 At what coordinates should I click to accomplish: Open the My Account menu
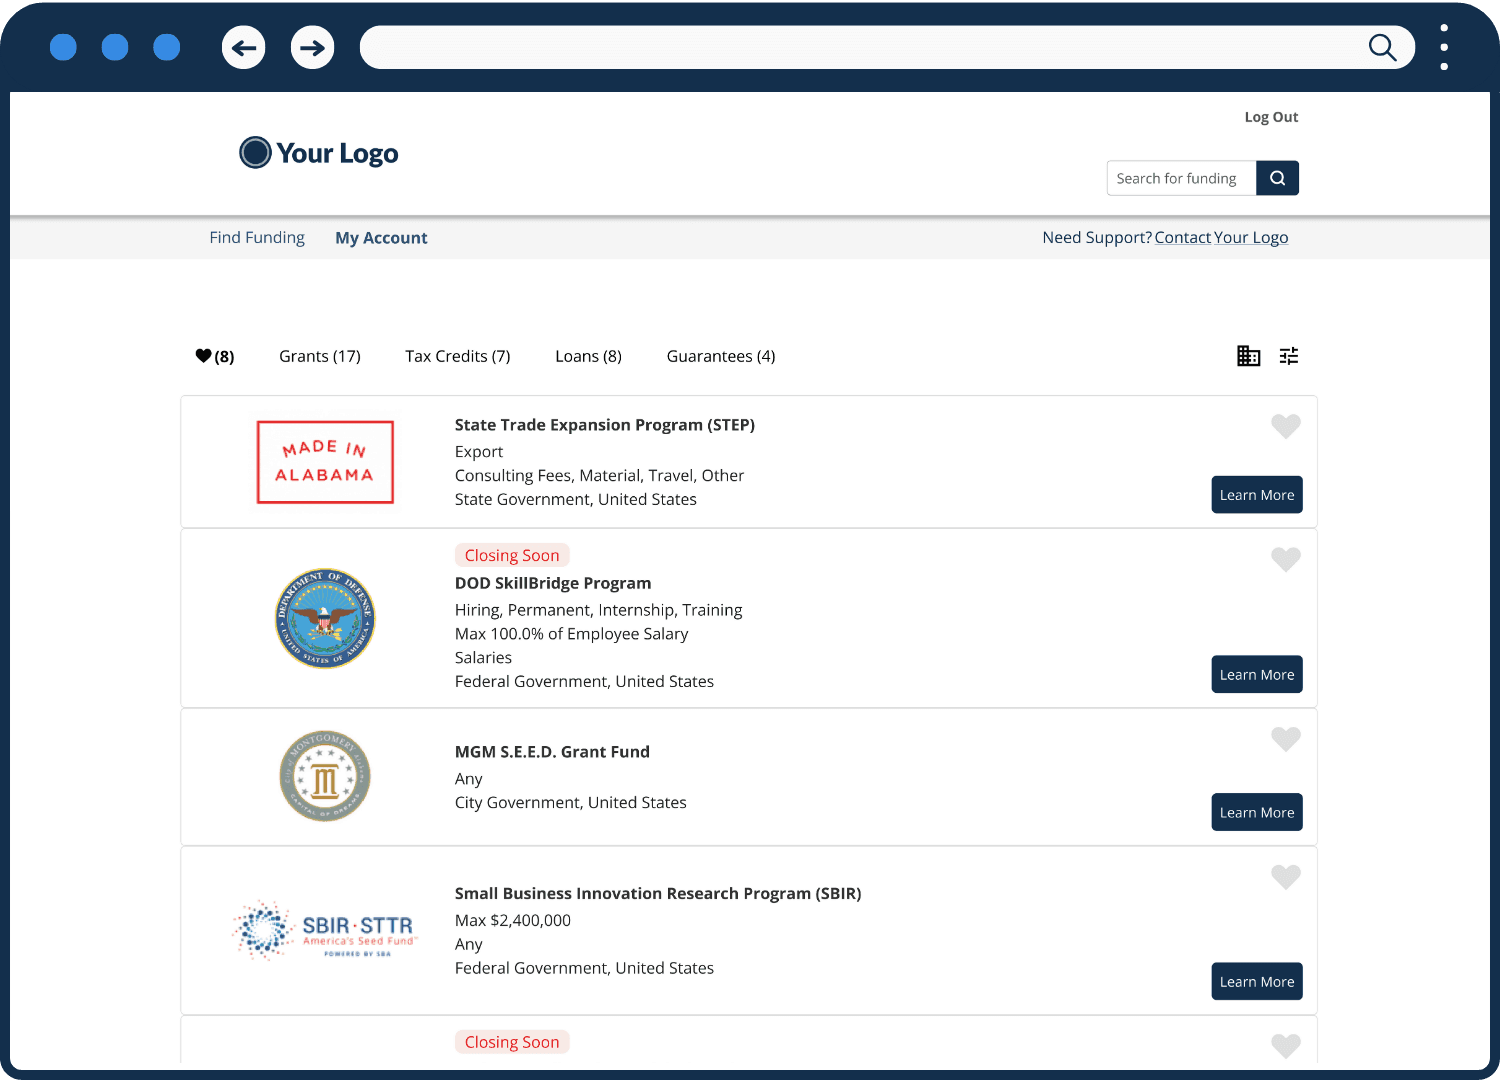[x=381, y=237]
